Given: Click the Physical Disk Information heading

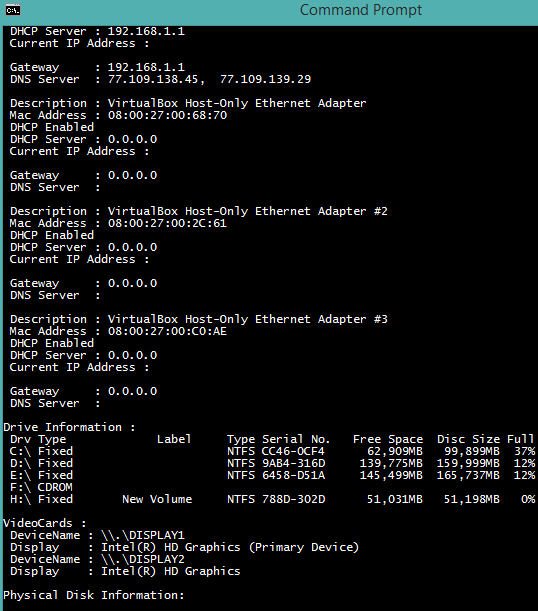Looking at the screenshot, I should pyautogui.click(x=93, y=595).
